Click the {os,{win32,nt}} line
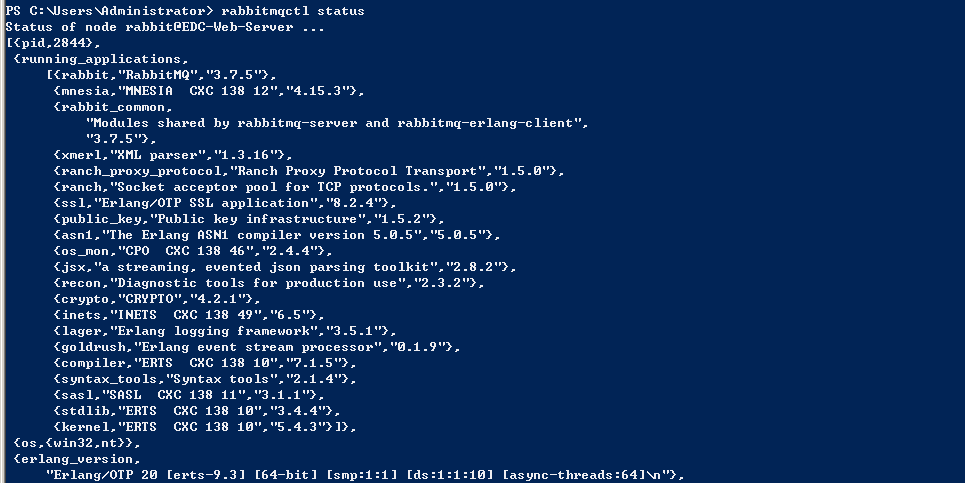 coord(79,443)
